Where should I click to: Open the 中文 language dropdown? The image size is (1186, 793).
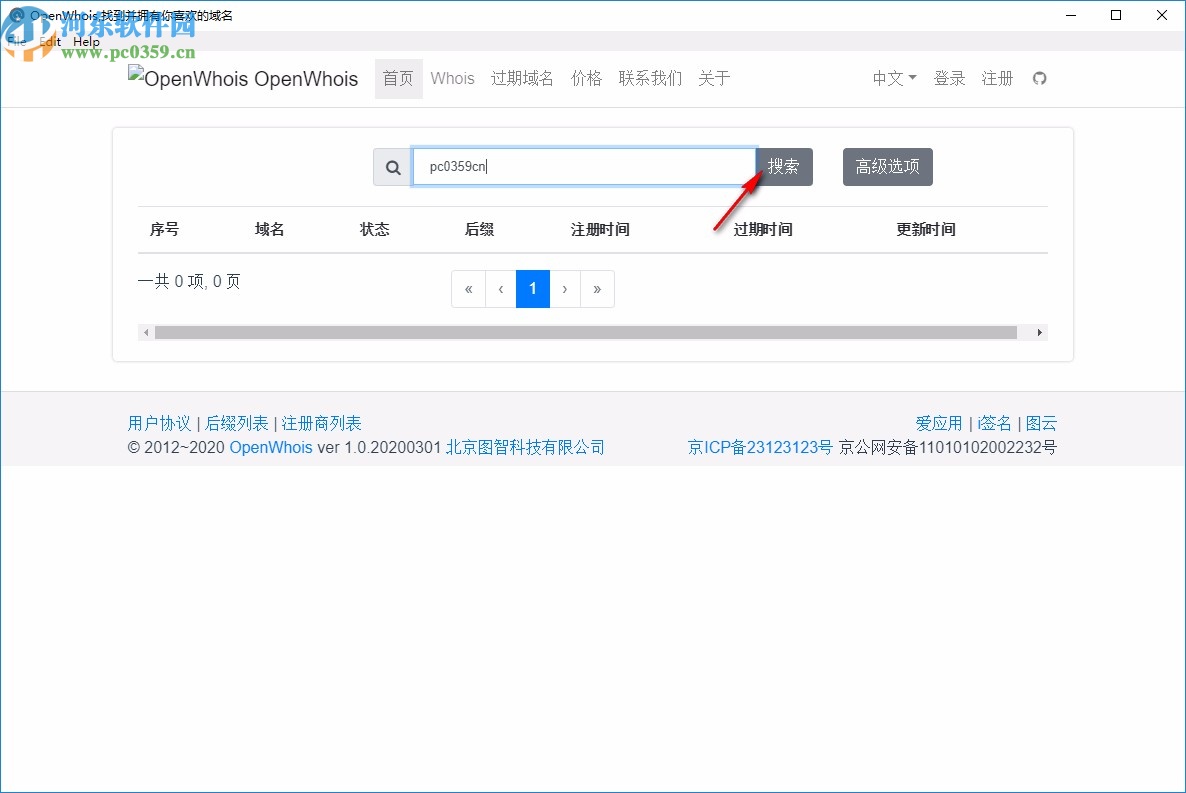point(892,78)
